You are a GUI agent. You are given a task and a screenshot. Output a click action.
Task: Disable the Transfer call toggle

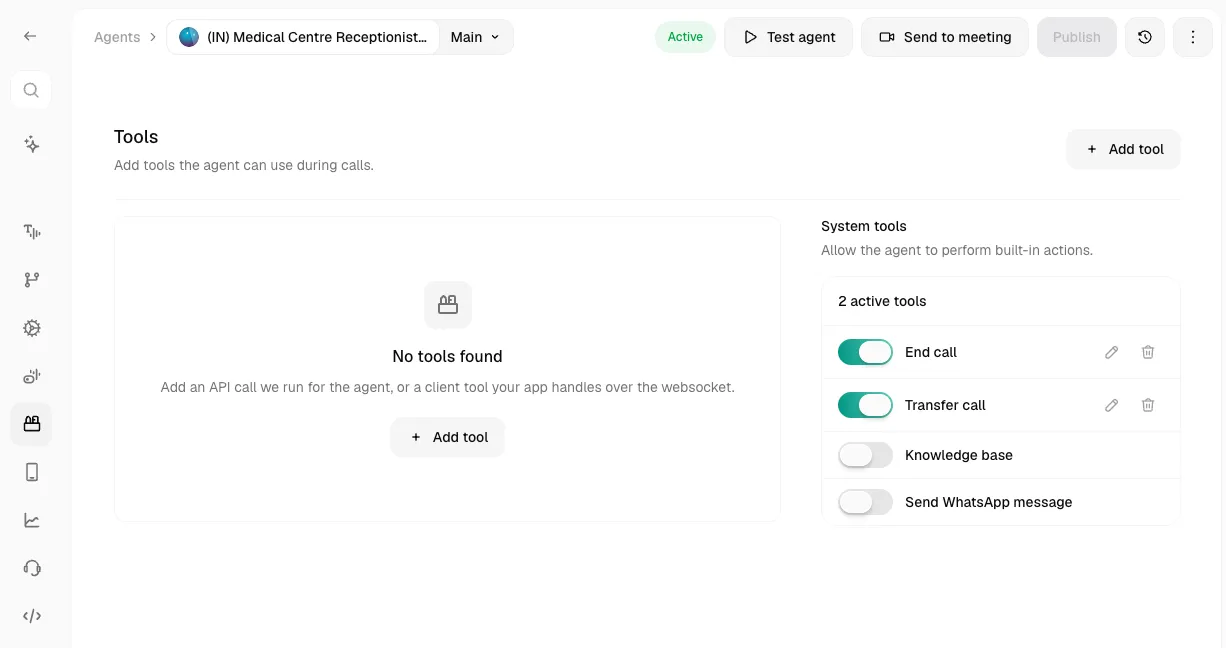click(865, 405)
